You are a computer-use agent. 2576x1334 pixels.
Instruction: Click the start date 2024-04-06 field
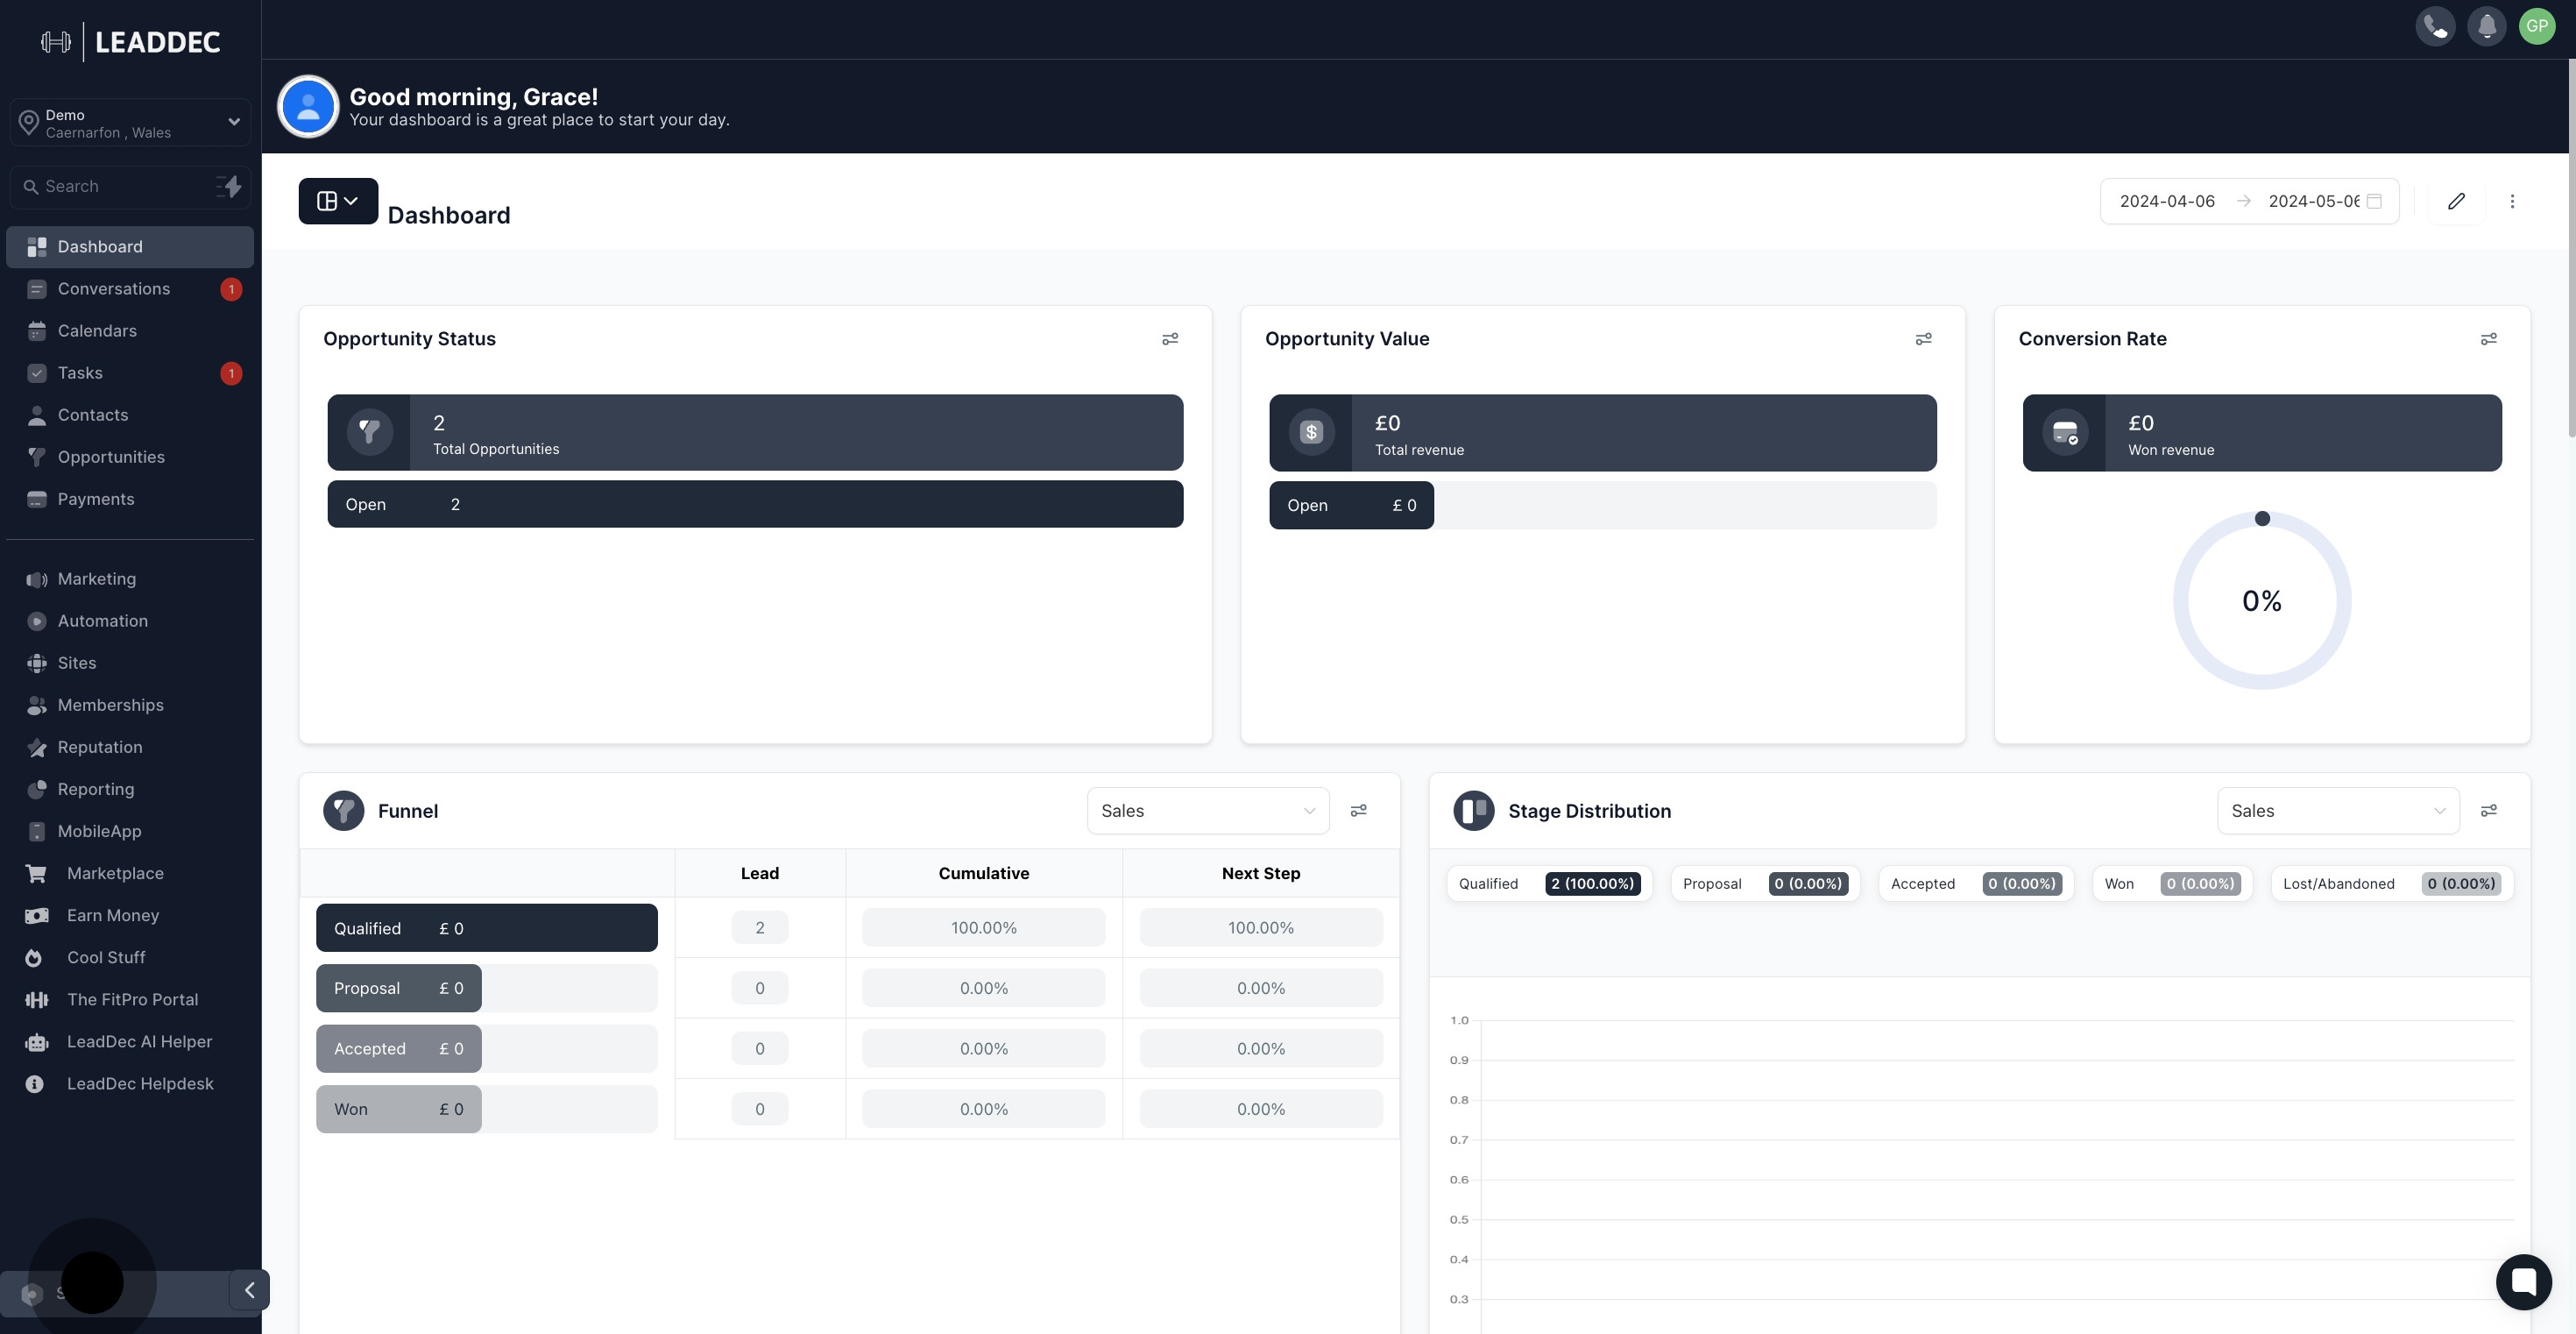(2166, 201)
